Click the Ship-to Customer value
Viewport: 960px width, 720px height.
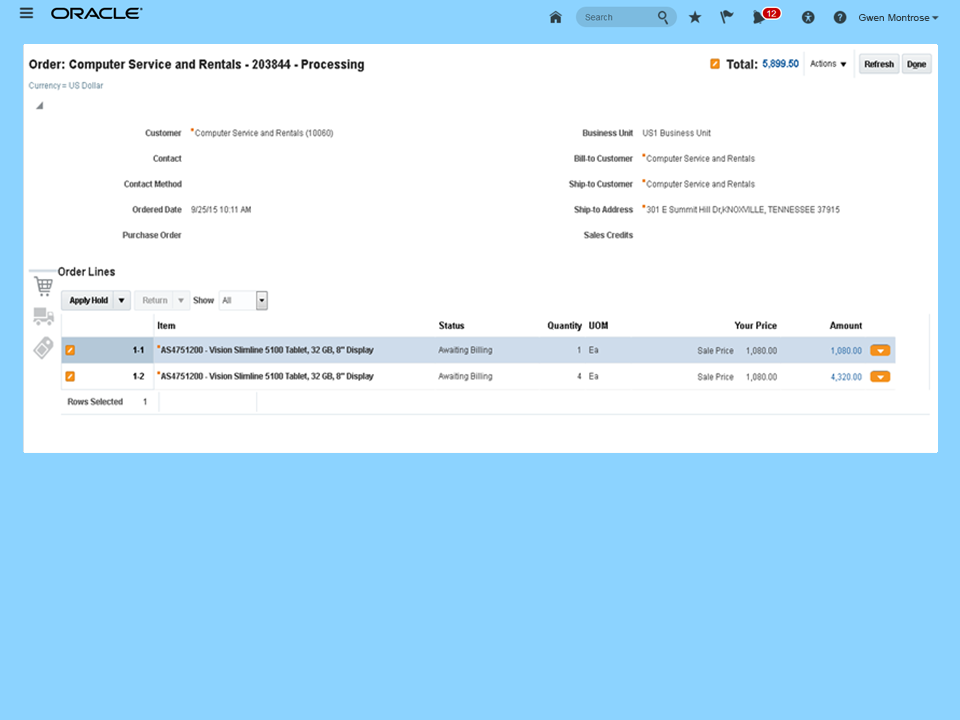click(x=700, y=184)
